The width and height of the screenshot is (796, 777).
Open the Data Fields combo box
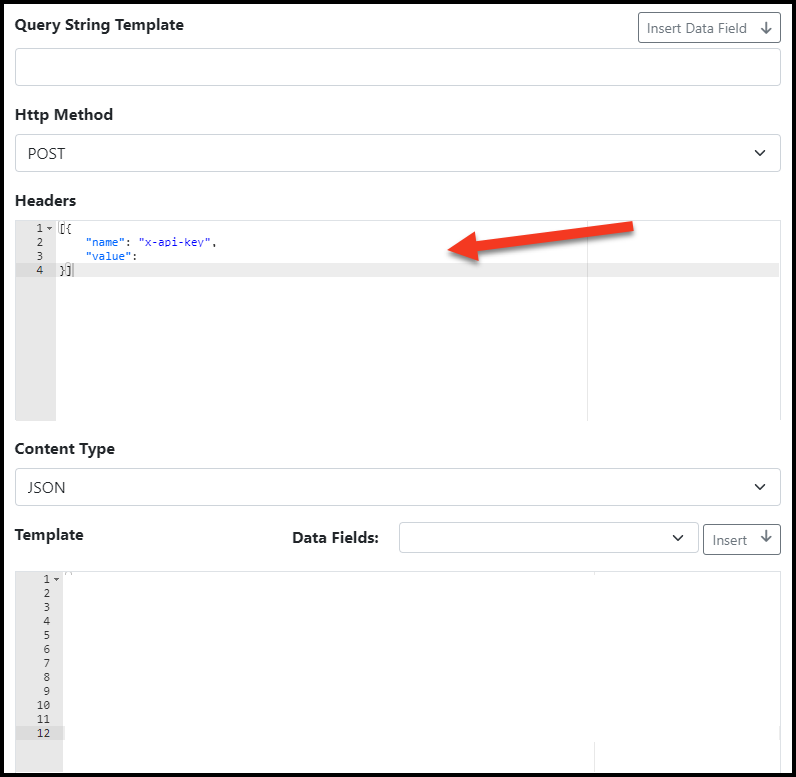click(548, 537)
